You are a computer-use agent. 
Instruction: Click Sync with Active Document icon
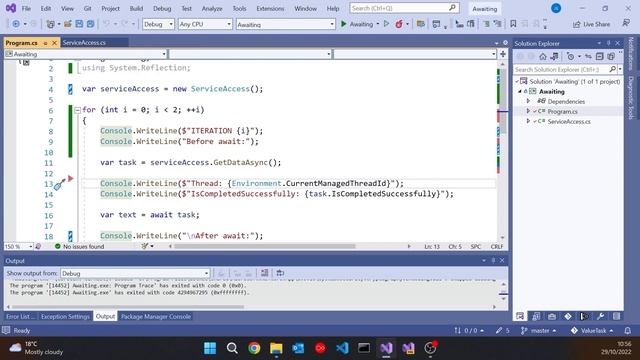588,56
